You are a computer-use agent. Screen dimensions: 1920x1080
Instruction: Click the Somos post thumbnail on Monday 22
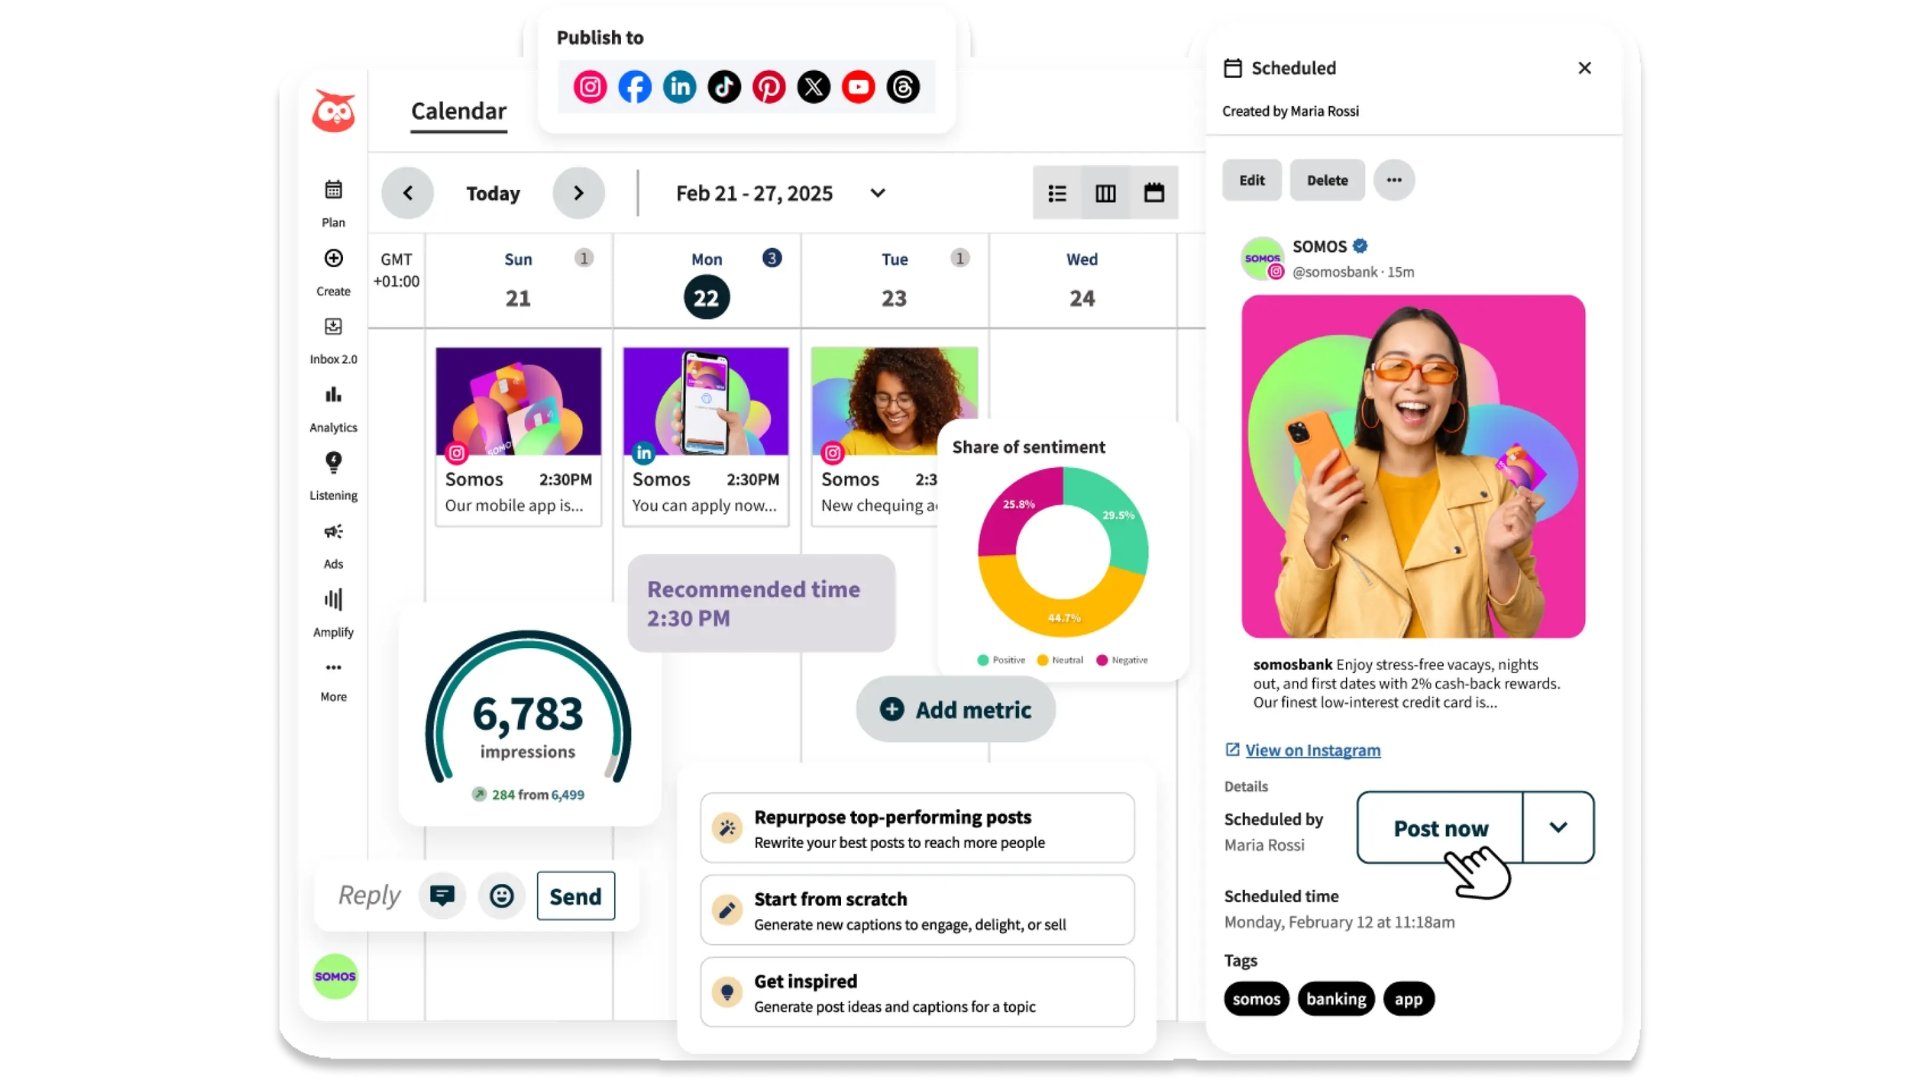[x=705, y=401]
